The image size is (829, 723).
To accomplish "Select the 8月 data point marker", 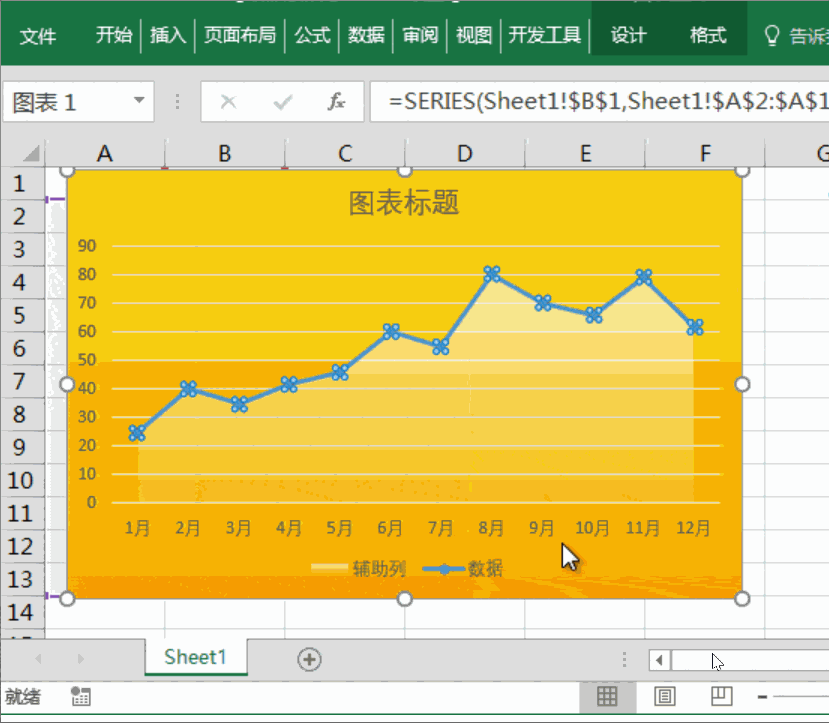I will [492, 274].
